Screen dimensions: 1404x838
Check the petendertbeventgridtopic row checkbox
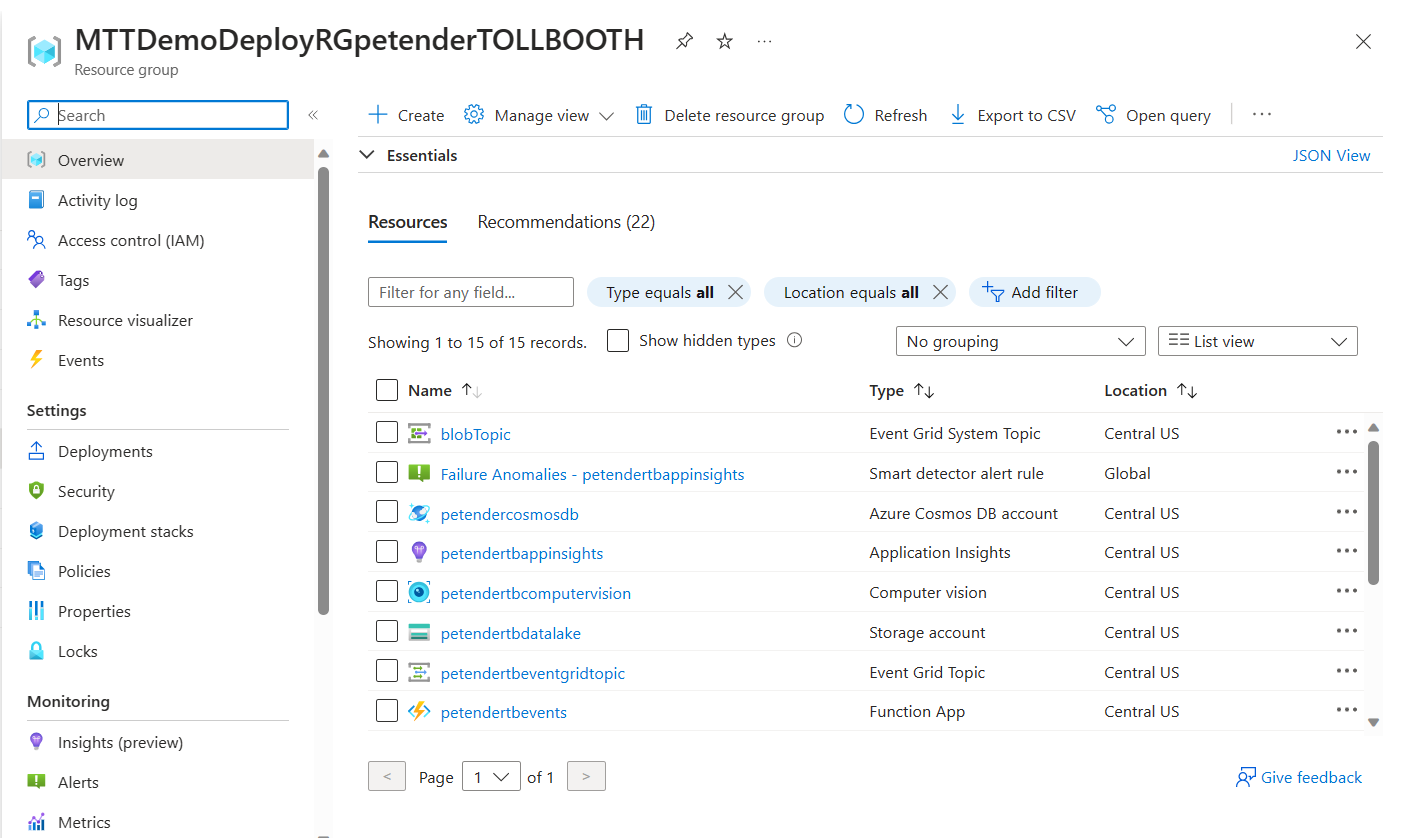point(387,671)
